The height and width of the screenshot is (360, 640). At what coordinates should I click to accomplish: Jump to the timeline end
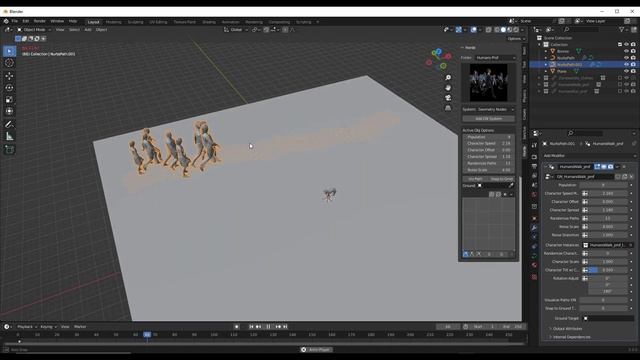pos(285,327)
